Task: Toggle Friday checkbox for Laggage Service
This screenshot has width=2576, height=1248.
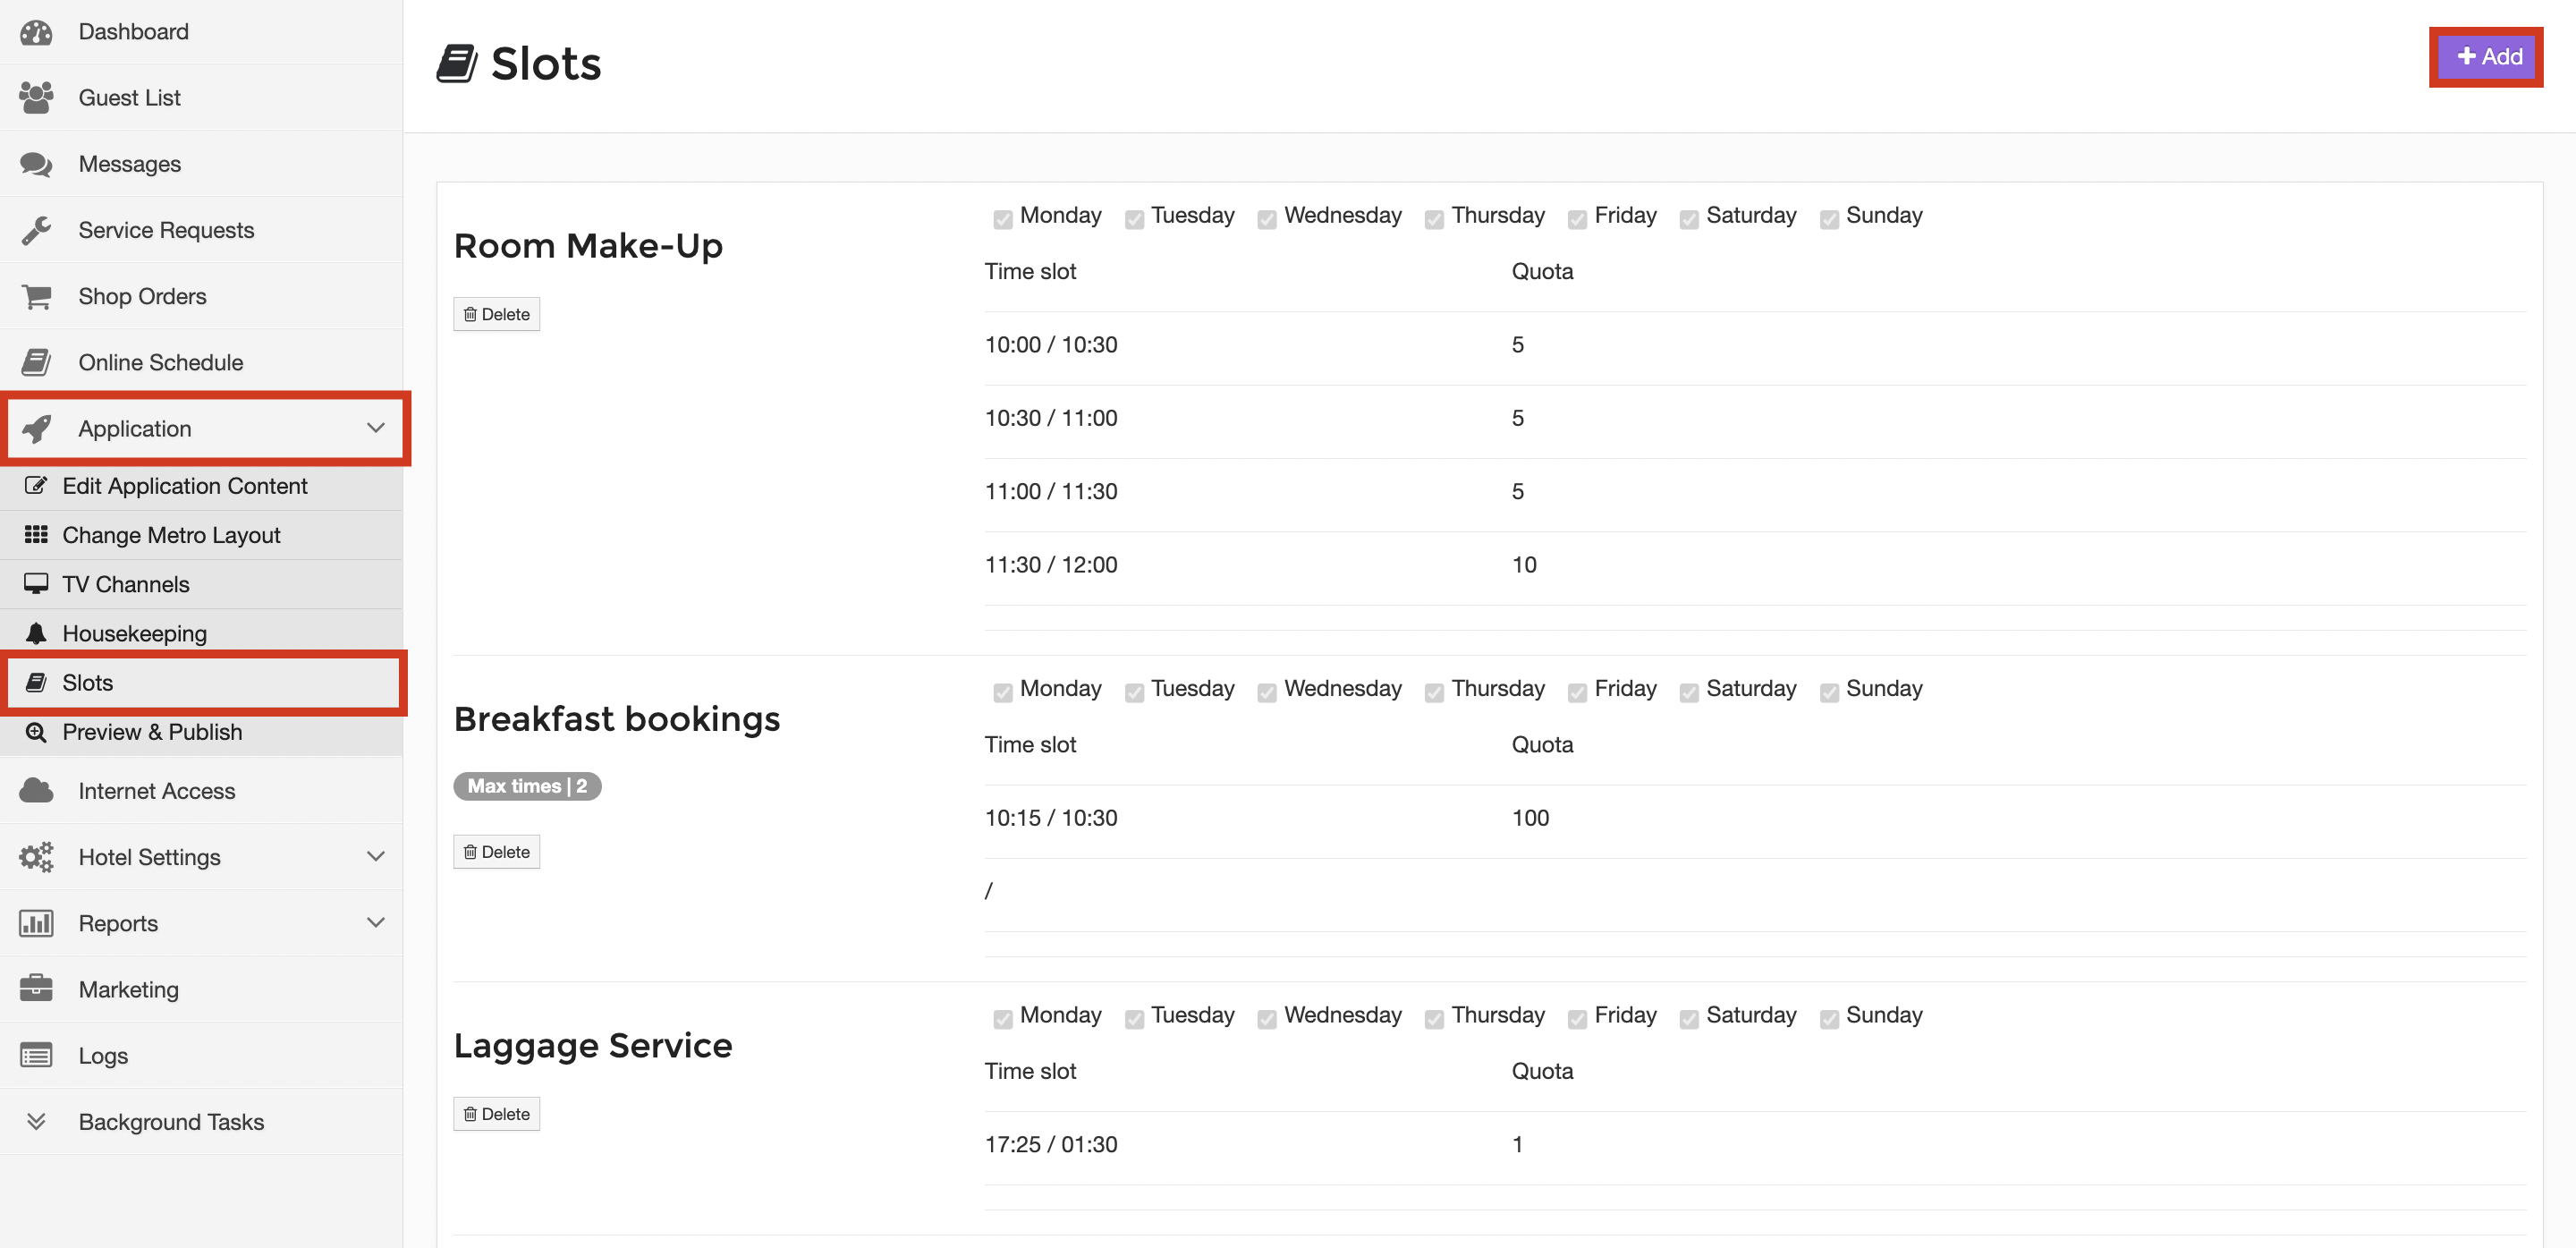Action: [1577, 1018]
